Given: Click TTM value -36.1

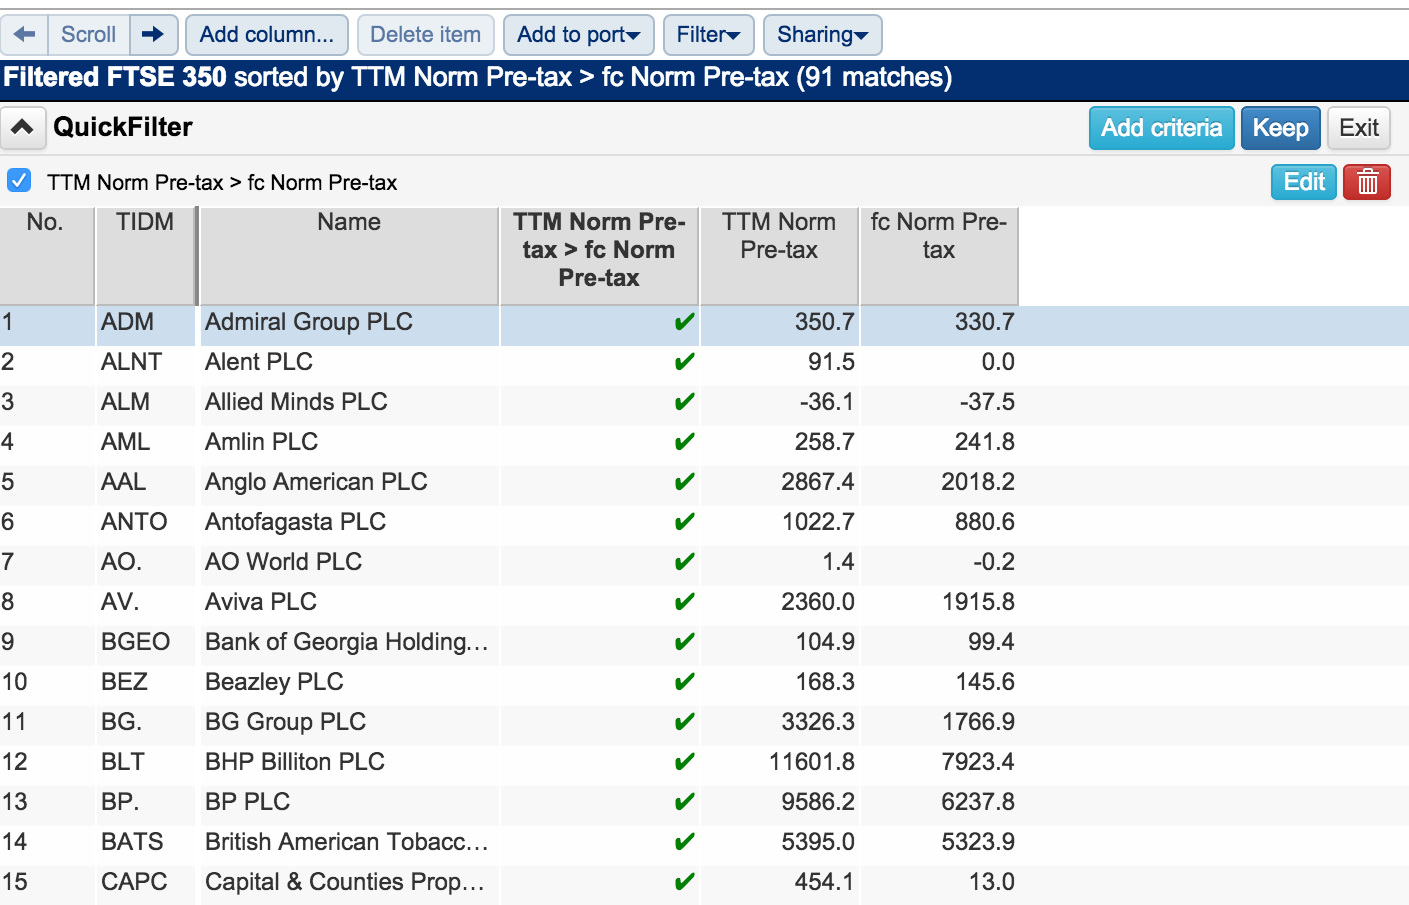Looking at the screenshot, I should click(x=827, y=402).
